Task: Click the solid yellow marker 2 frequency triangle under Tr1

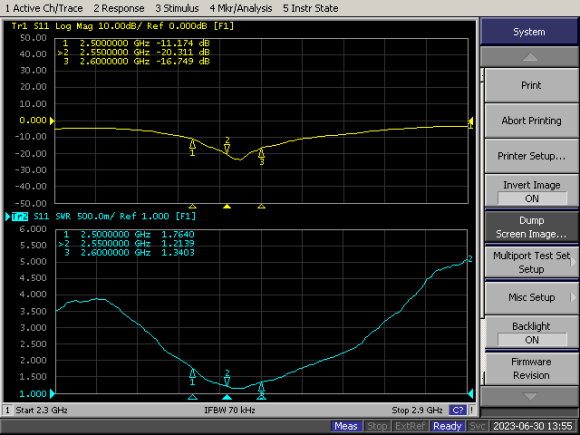Action: click(x=227, y=206)
